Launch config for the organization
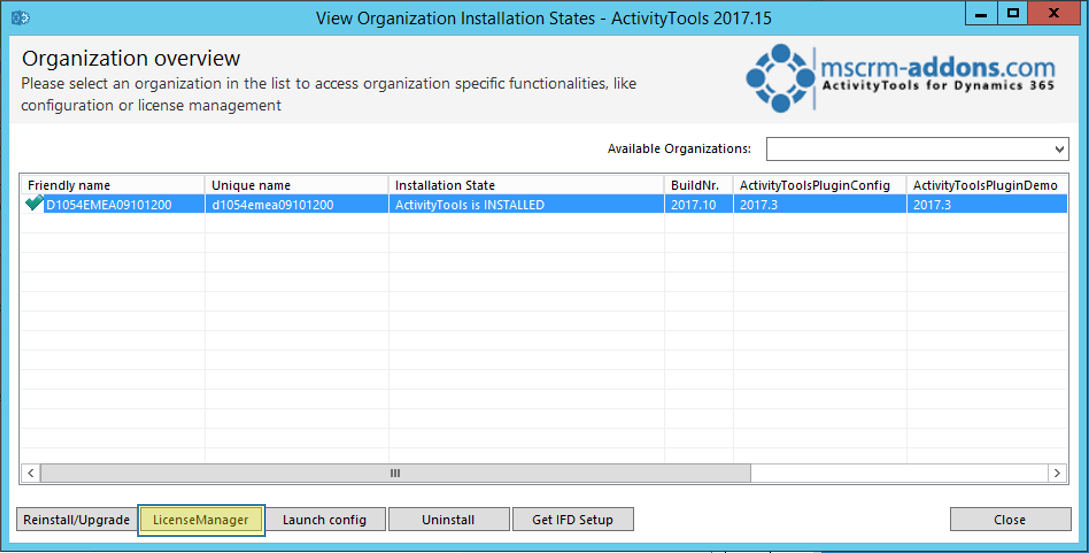Image resolution: width=1089 pixels, height=553 pixels. (x=324, y=520)
